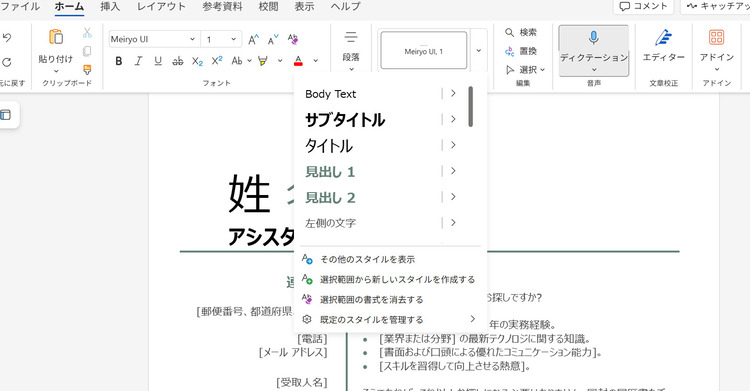
Task: Choose 選択範囲から新しいスタイルを作成する
Action: (x=389, y=279)
